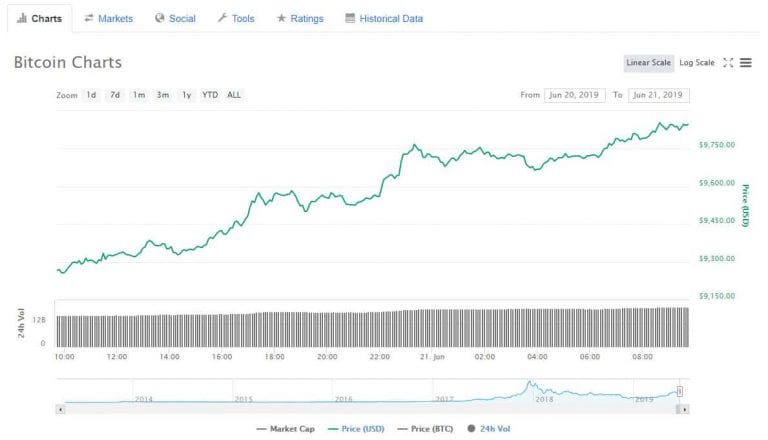The width and height of the screenshot is (768, 440).
Task: Open the Social tab
Action: [175, 19]
